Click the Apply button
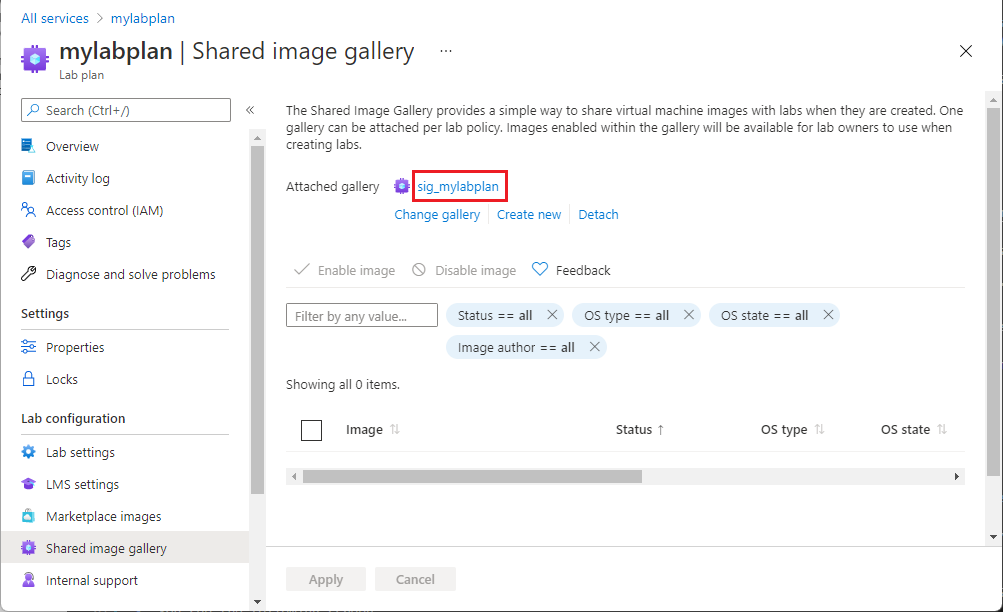Image resolution: width=1003 pixels, height=612 pixels. pos(326,579)
